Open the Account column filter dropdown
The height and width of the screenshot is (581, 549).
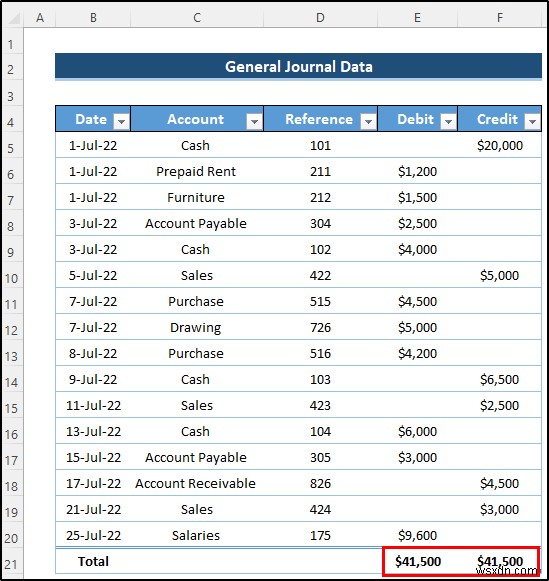tap(254, 121)
